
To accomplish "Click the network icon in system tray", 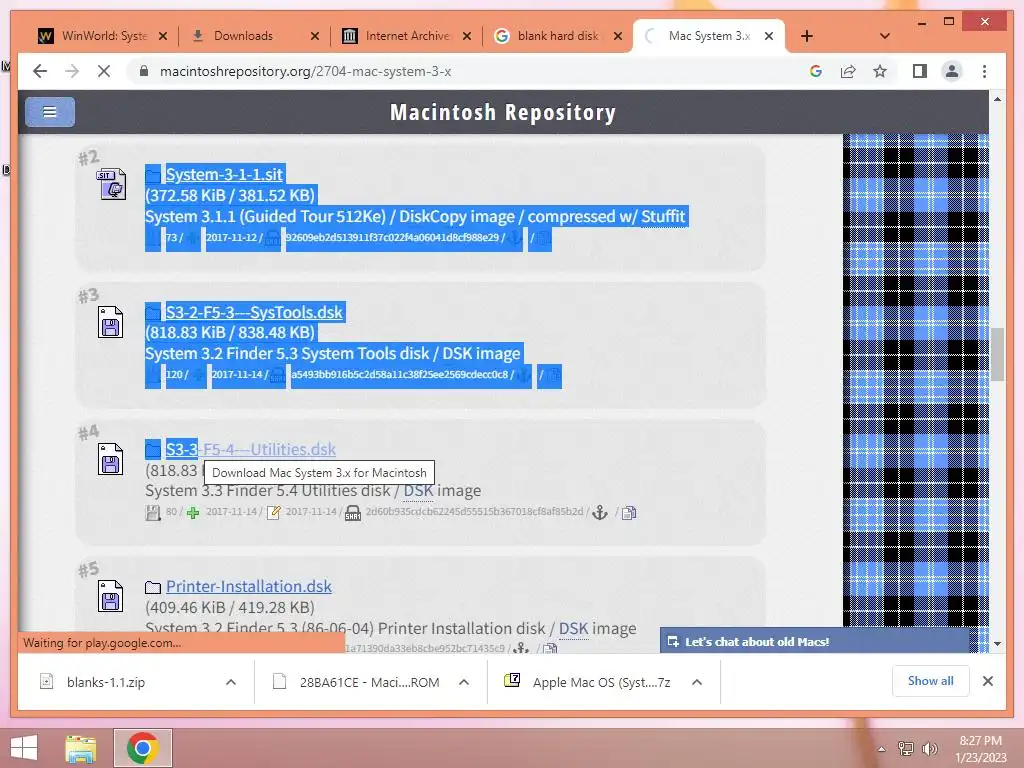I will coord(905,749).
